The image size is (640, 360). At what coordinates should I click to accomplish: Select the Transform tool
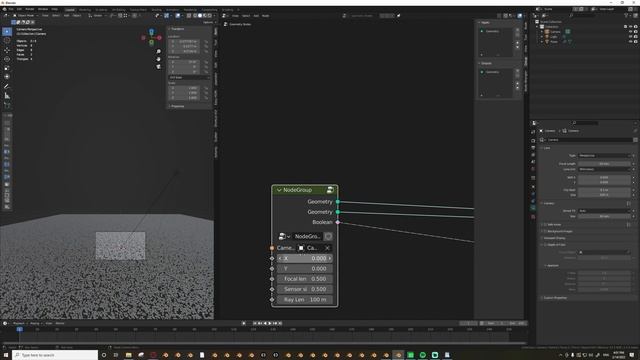[x=7, y=77]
